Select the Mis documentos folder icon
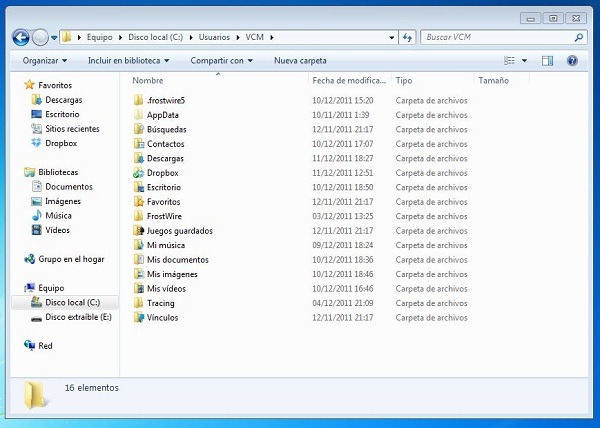Image resolution: width=600 pixels, height=428 pixels. point(139,259)
